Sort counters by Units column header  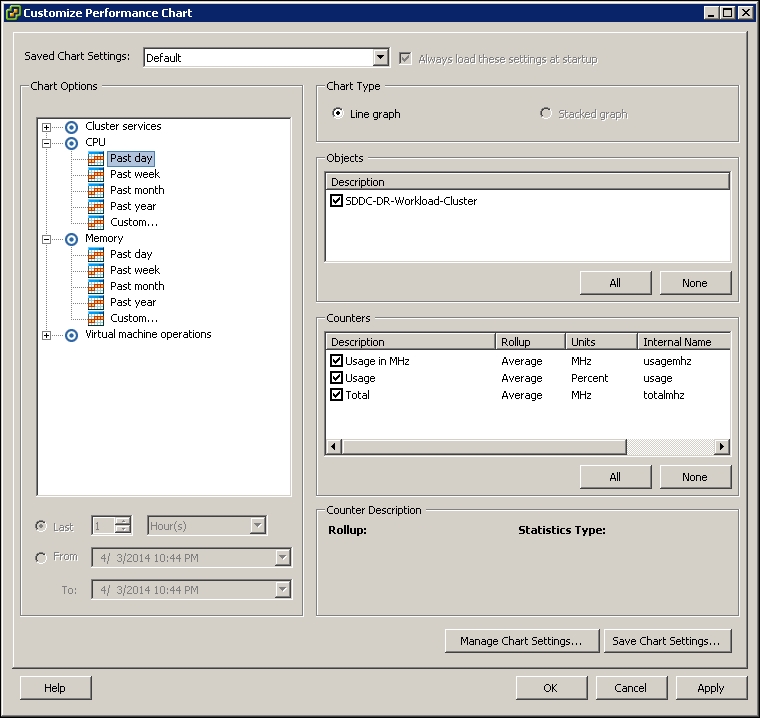[x=601, y=342]
